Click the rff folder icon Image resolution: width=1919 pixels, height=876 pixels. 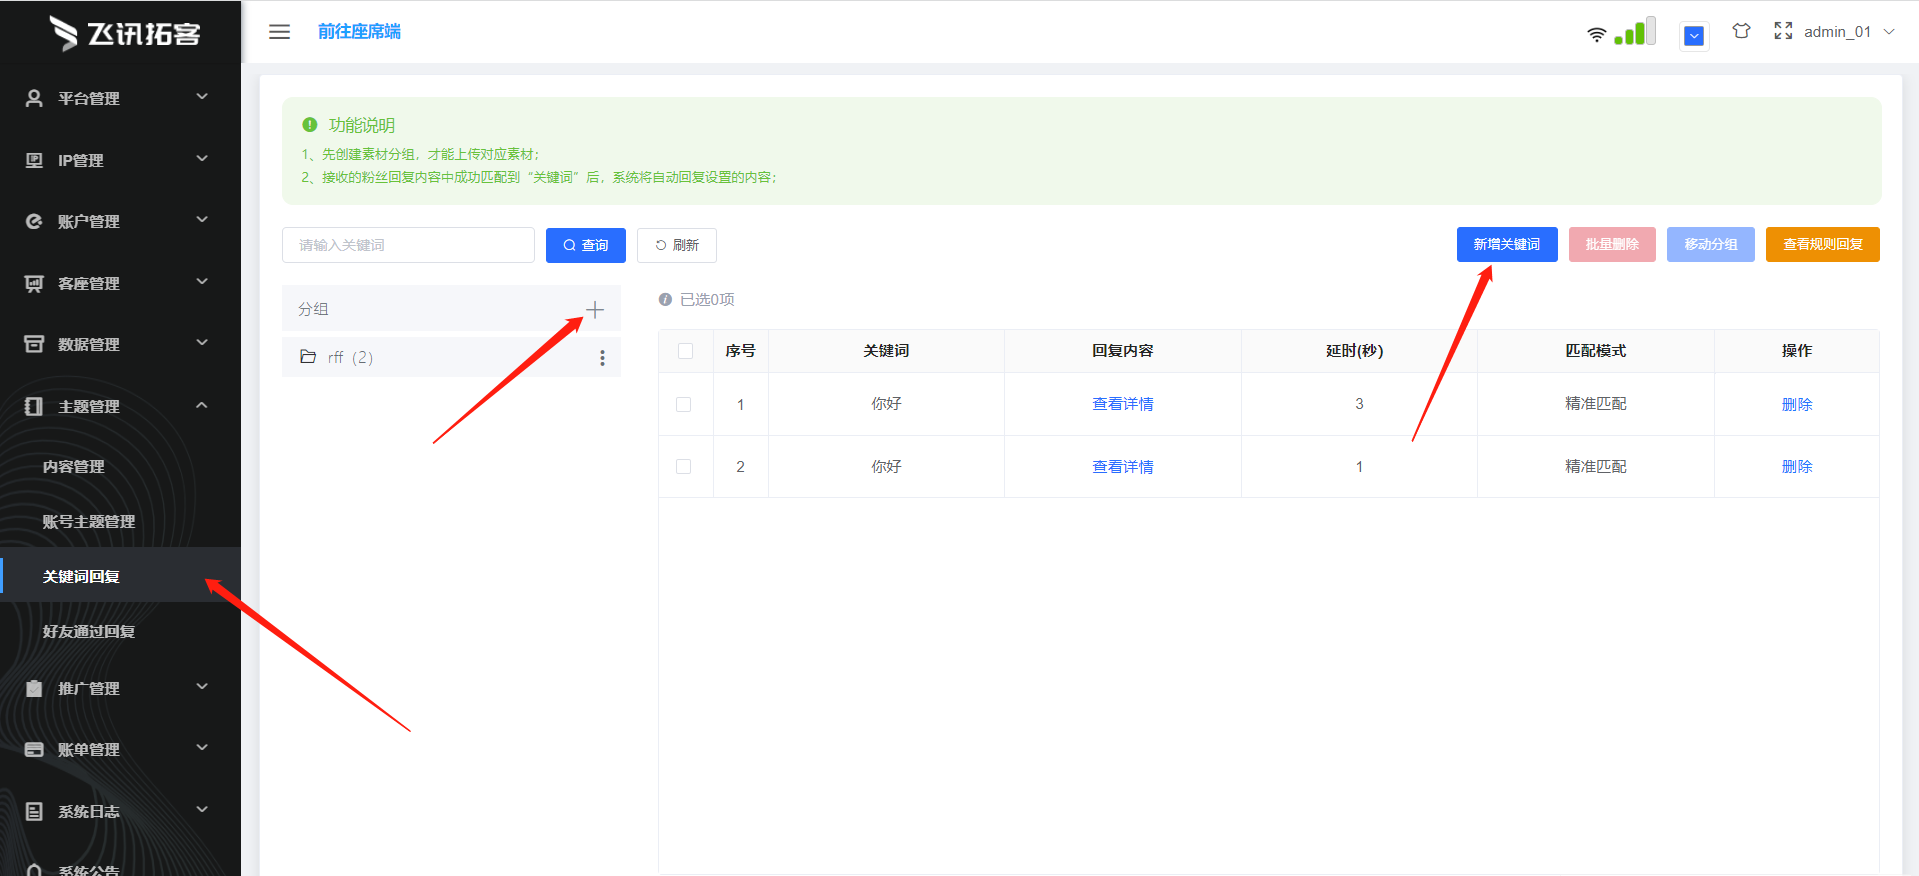308,356
